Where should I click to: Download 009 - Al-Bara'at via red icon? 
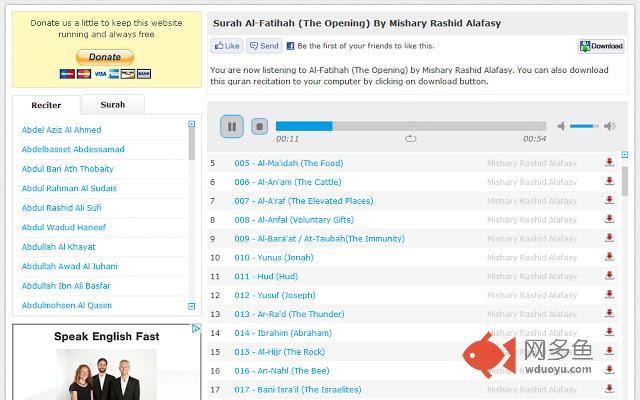(609, 238)
